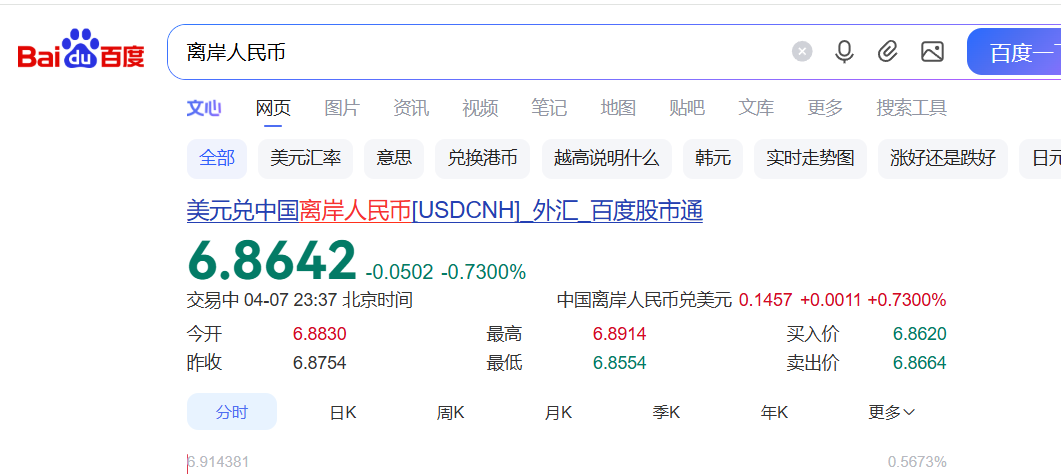Image resolution: width=1061 pixels, height=474 pixels.
Task: Choose the 兑换港币 filter chip
Action: point(482,158)
